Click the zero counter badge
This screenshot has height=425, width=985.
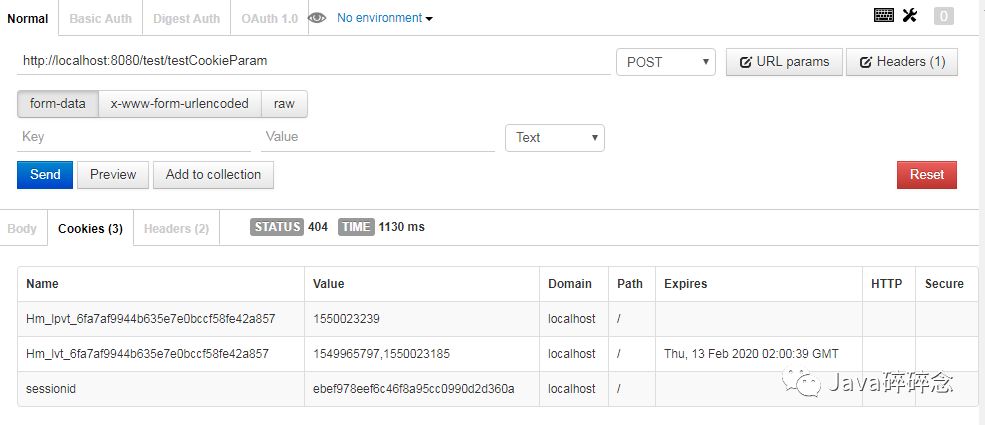click(x=943, y=15)
